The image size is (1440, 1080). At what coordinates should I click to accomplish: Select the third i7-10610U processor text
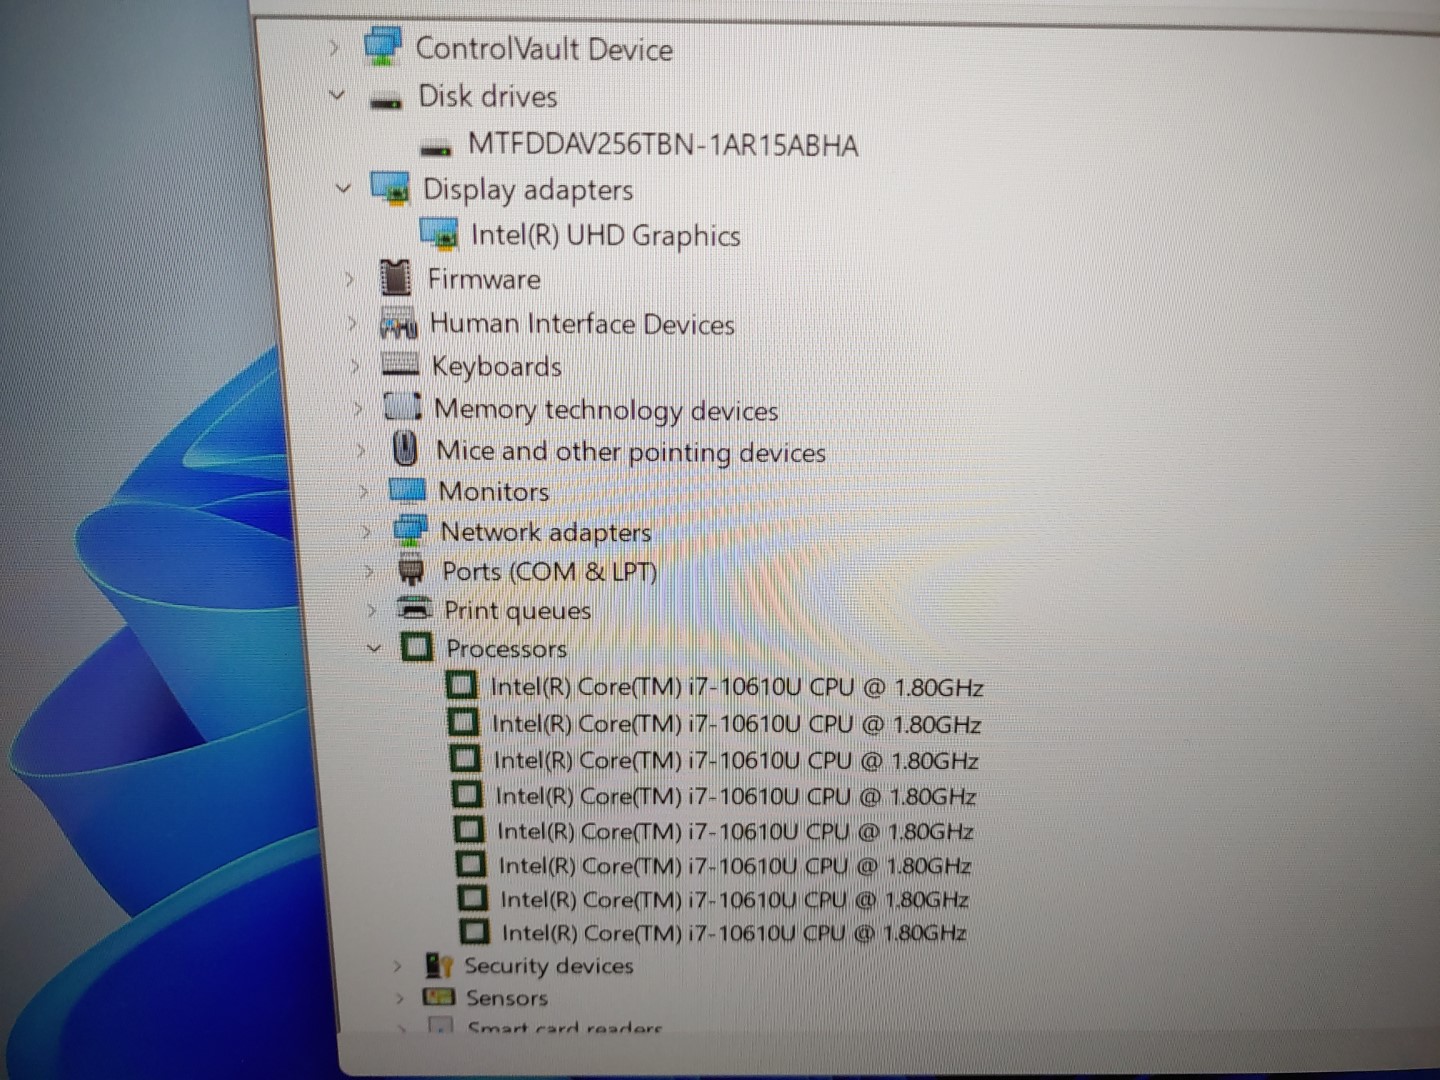[736, 761]
